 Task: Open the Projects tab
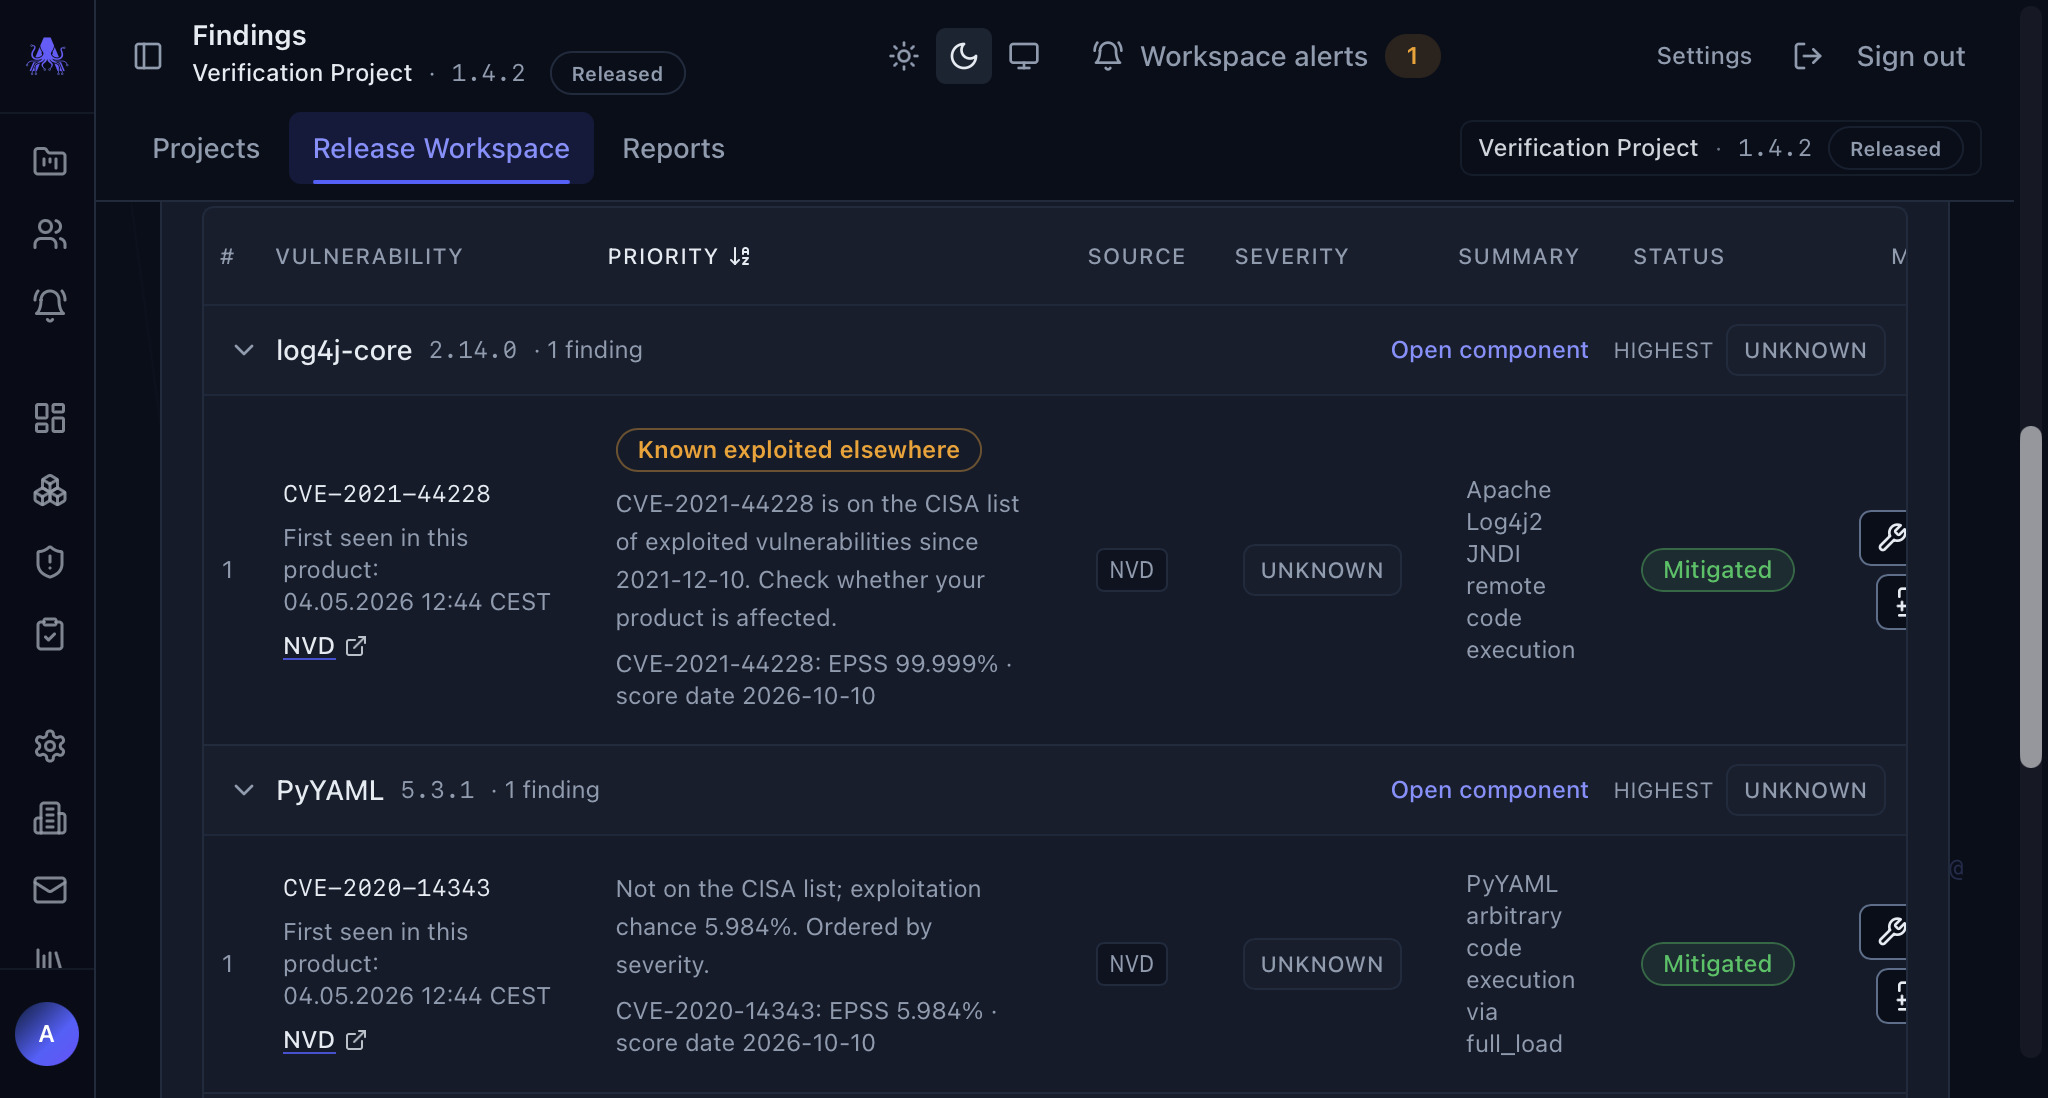point(206,148)
